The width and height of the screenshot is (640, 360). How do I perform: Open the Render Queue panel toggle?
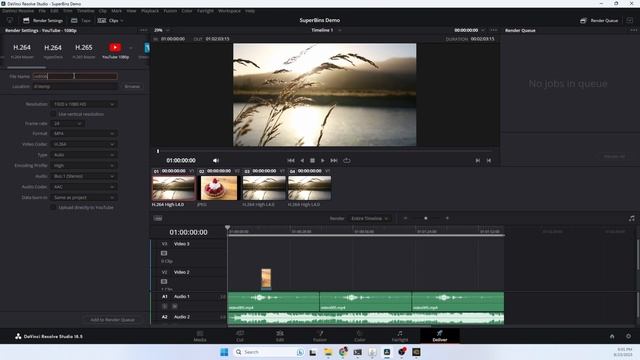click(599, 20)
